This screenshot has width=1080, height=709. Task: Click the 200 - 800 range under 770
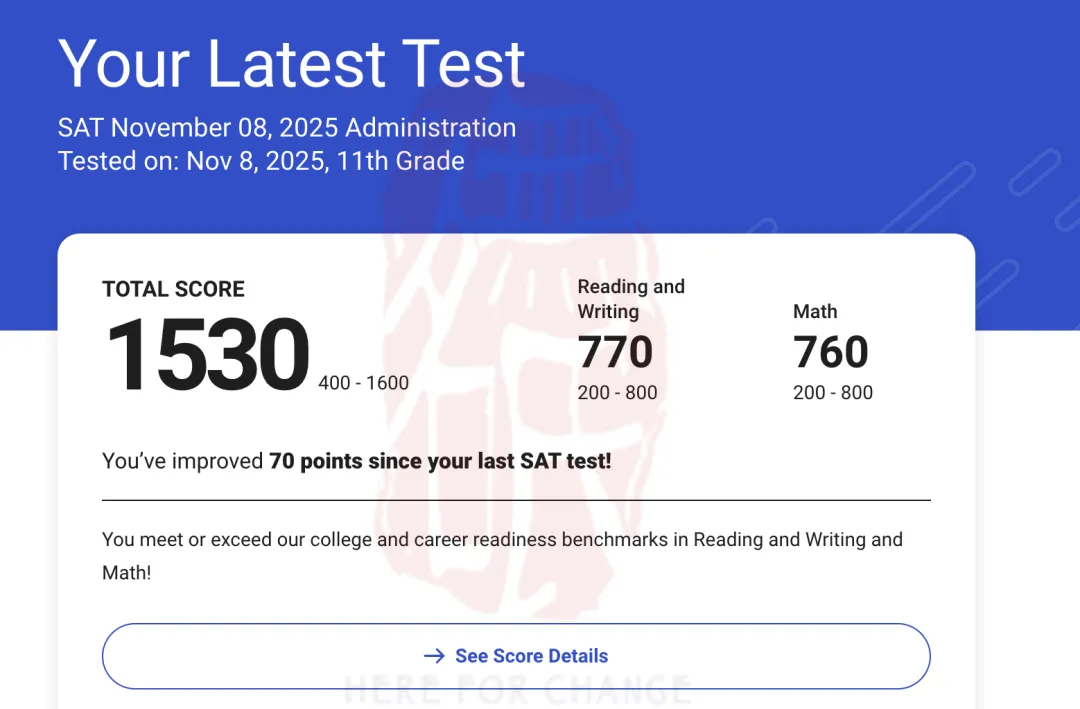(x=617, y=393)
